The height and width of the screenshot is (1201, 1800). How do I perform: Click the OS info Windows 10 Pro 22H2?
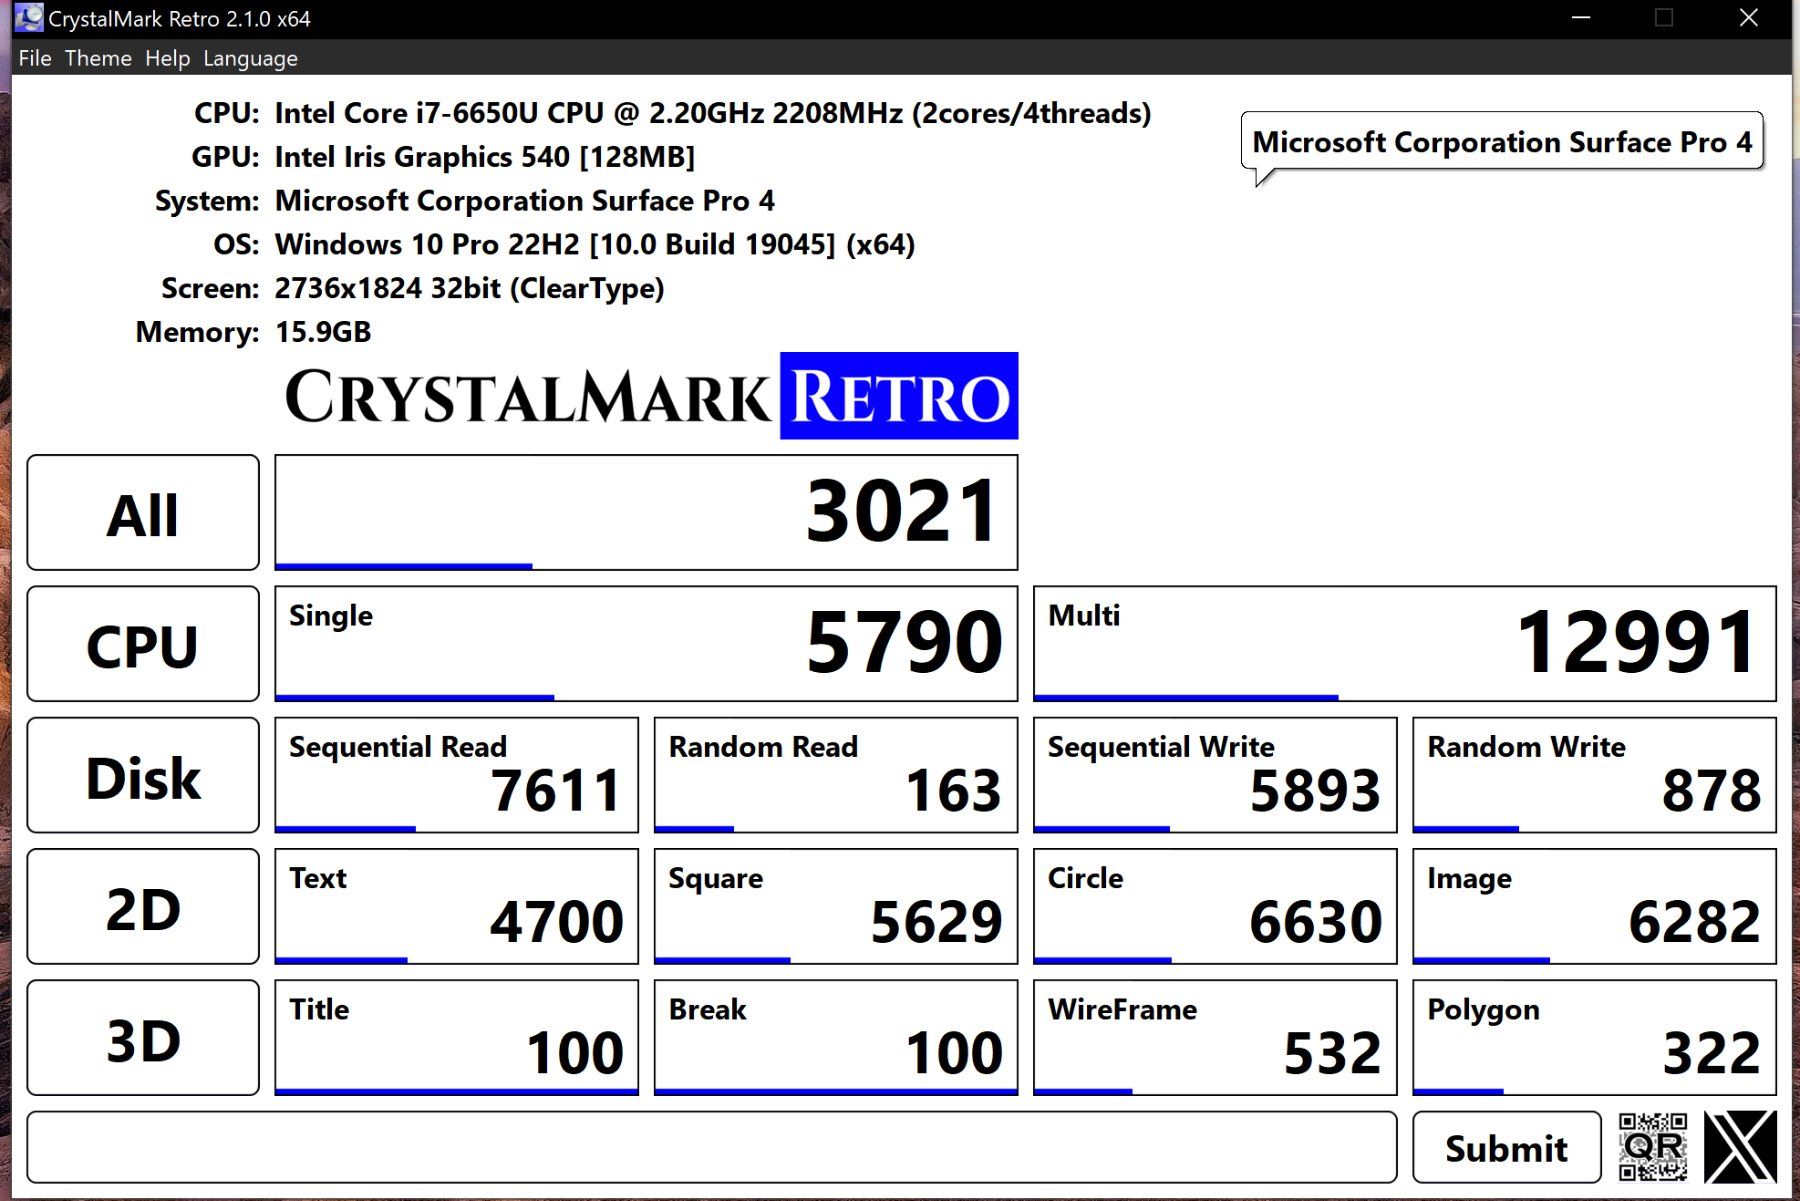(595, 245)
